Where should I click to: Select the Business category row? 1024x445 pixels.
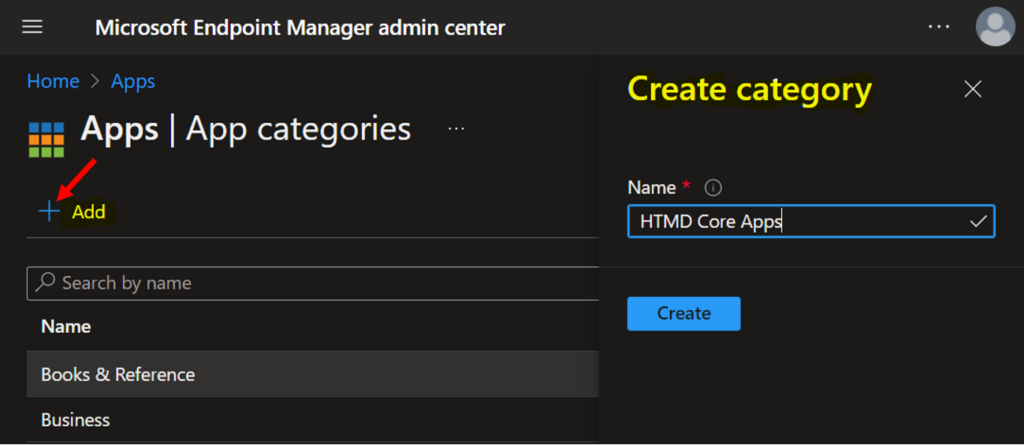313,420
